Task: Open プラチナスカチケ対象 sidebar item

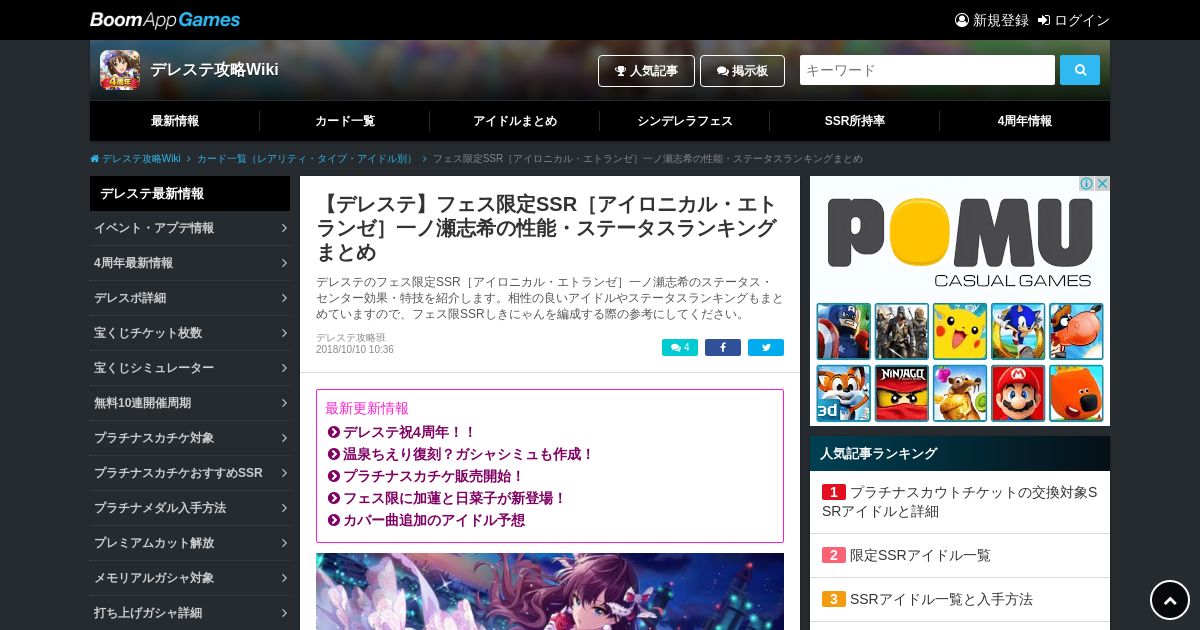Action: point(190,438)
